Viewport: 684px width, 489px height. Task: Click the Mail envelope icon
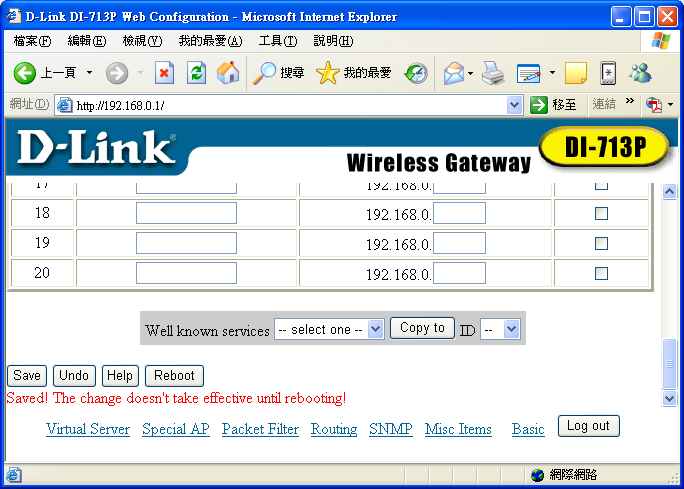tap(454, 73)
